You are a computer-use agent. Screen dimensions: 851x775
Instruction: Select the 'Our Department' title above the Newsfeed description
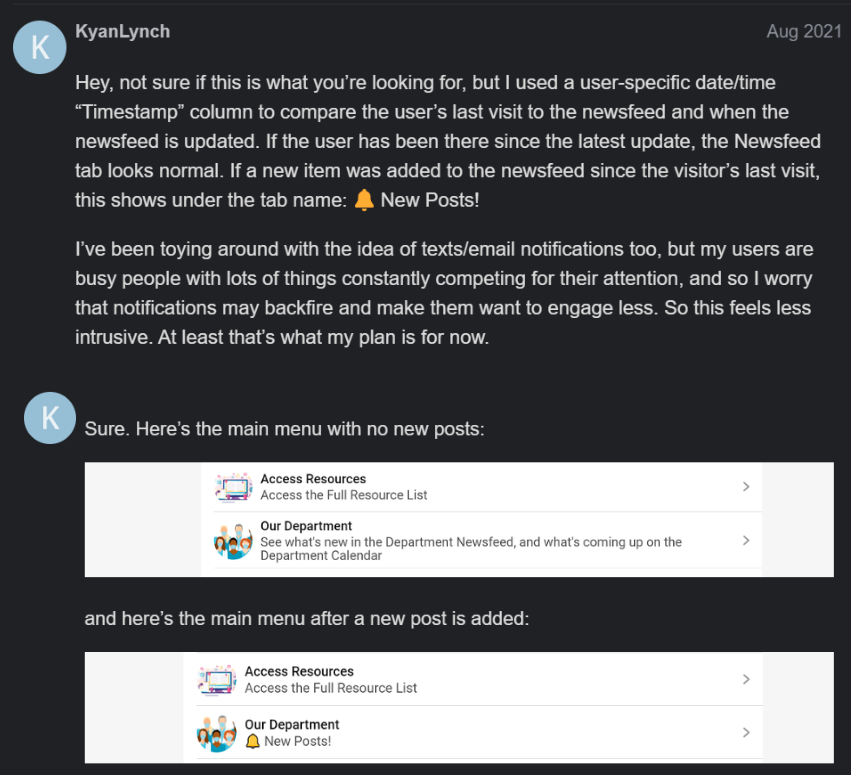click(x=306, y=526)
